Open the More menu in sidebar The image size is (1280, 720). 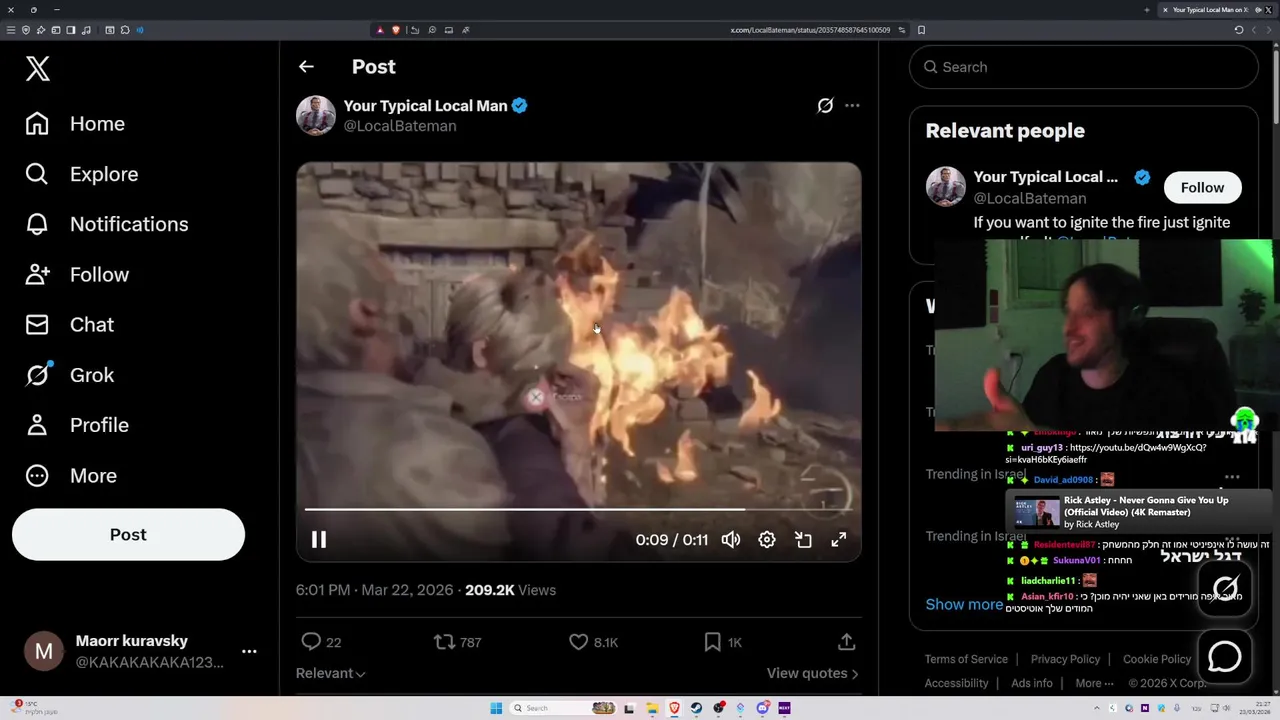tap(72, 476)
